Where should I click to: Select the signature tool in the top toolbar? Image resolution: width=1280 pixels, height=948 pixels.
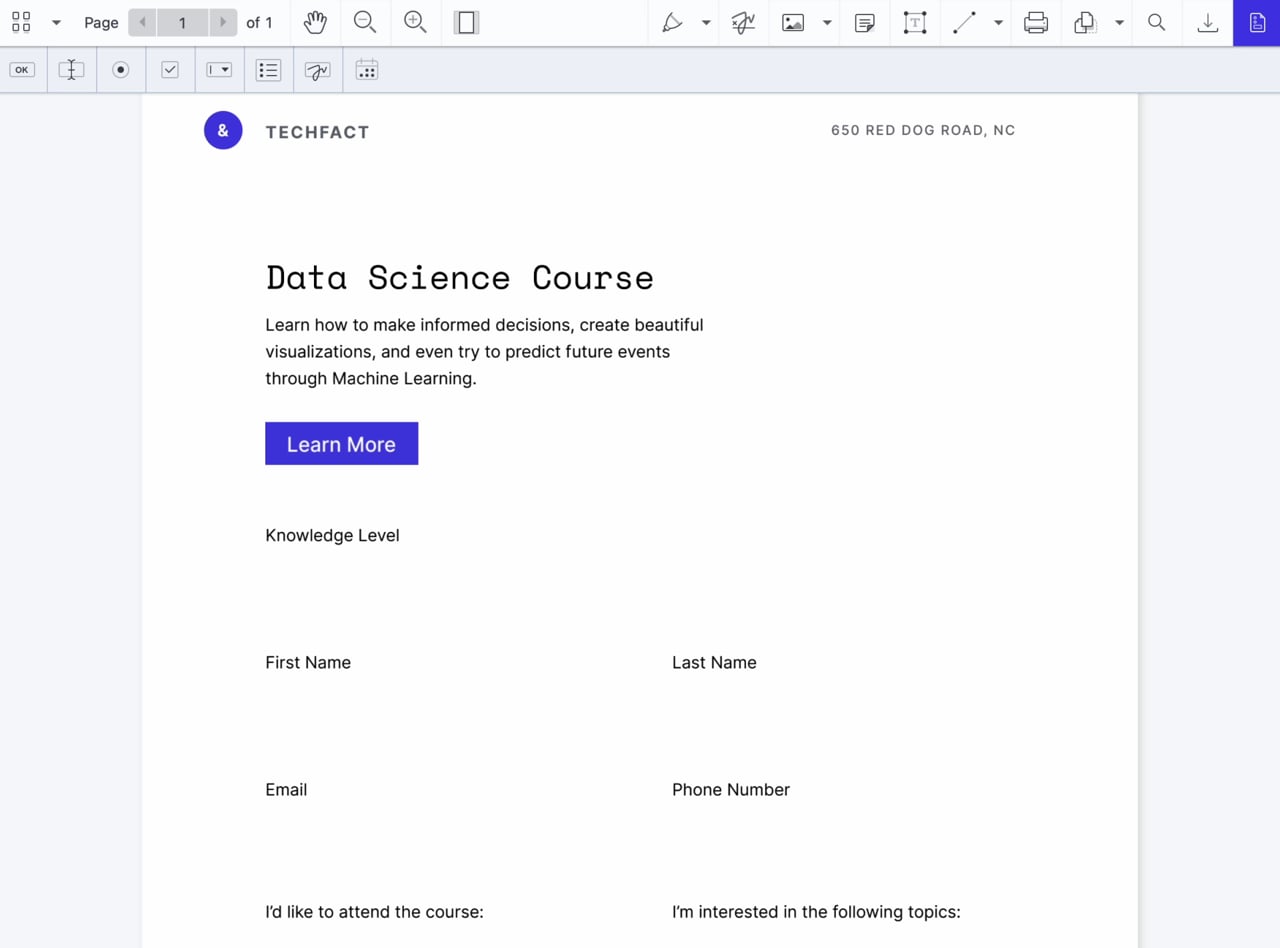[x=743, y=22]
